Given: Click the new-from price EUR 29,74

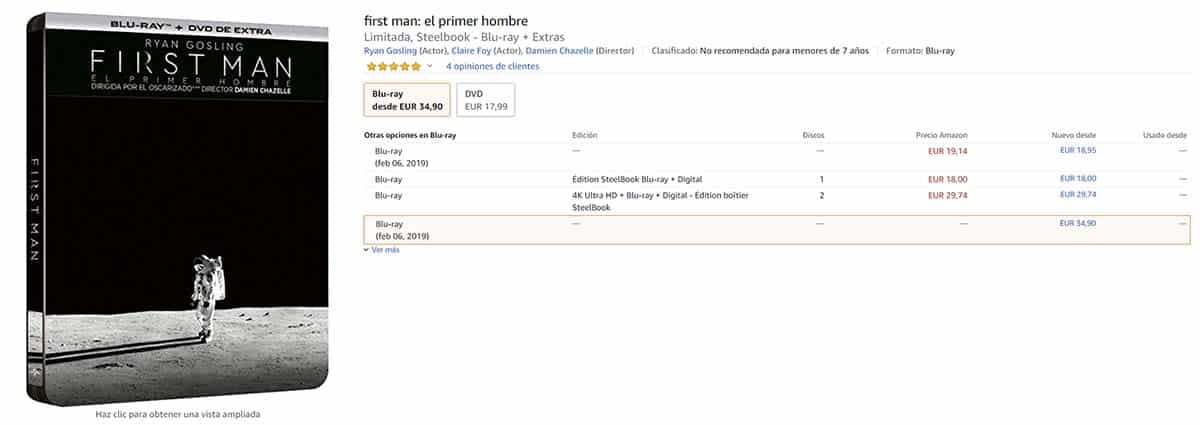Looking at the screenshot, I should (x=1078, y=195).
